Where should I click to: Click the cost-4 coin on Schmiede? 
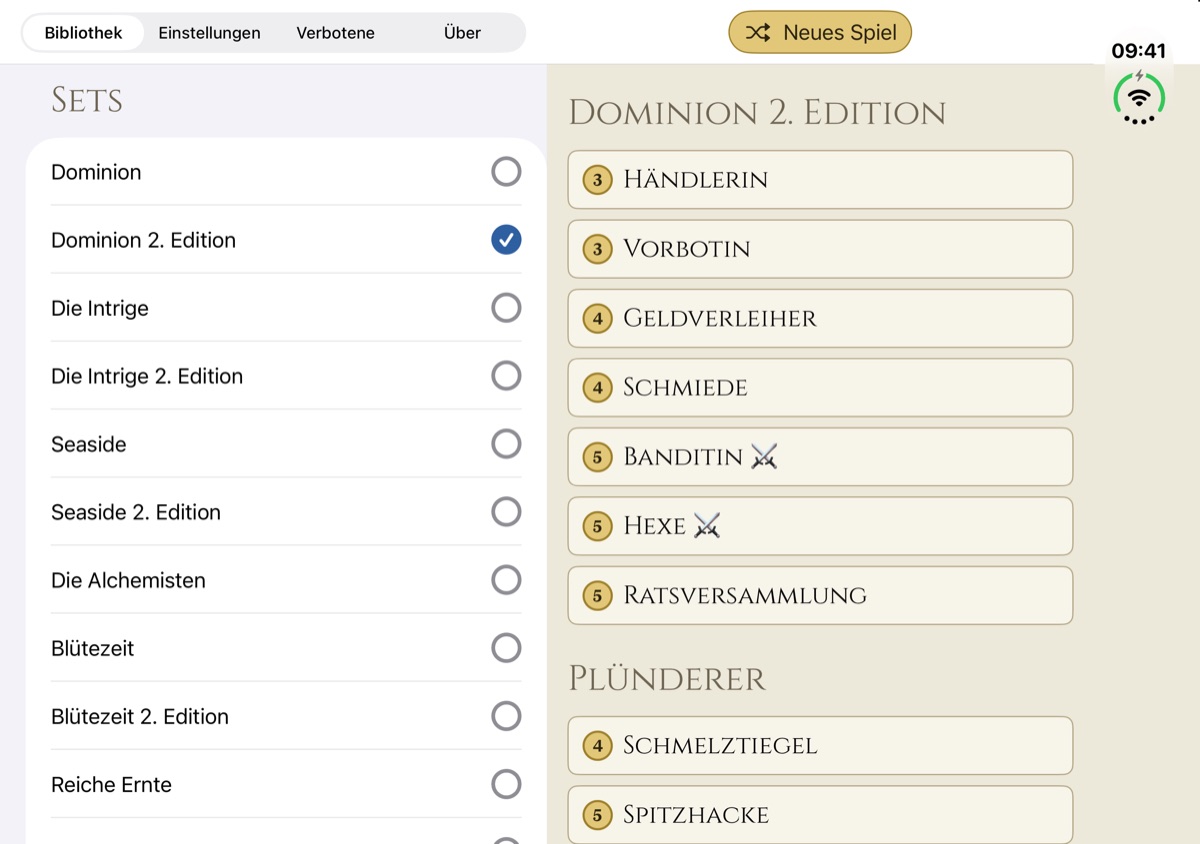tap(598, 388)
